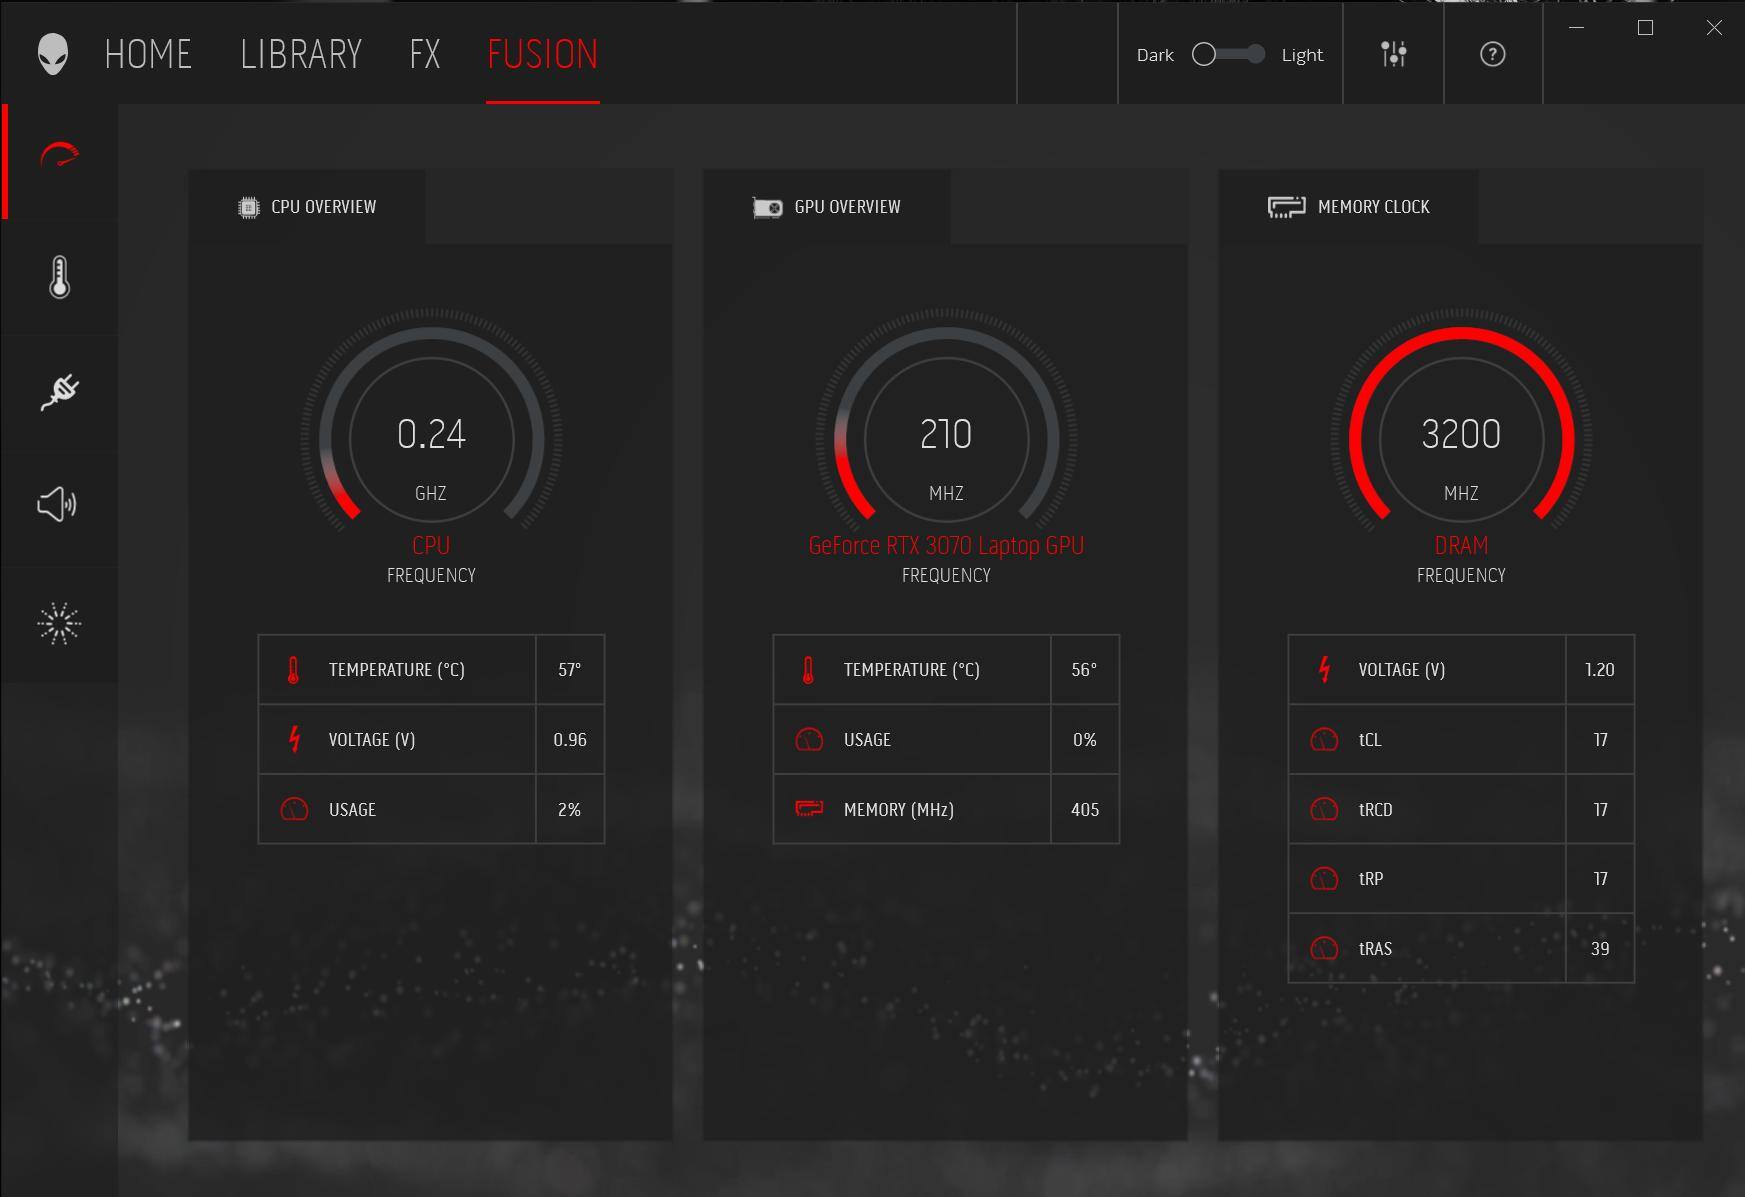Open the settings sliders icon

(x=1393, y=54)
